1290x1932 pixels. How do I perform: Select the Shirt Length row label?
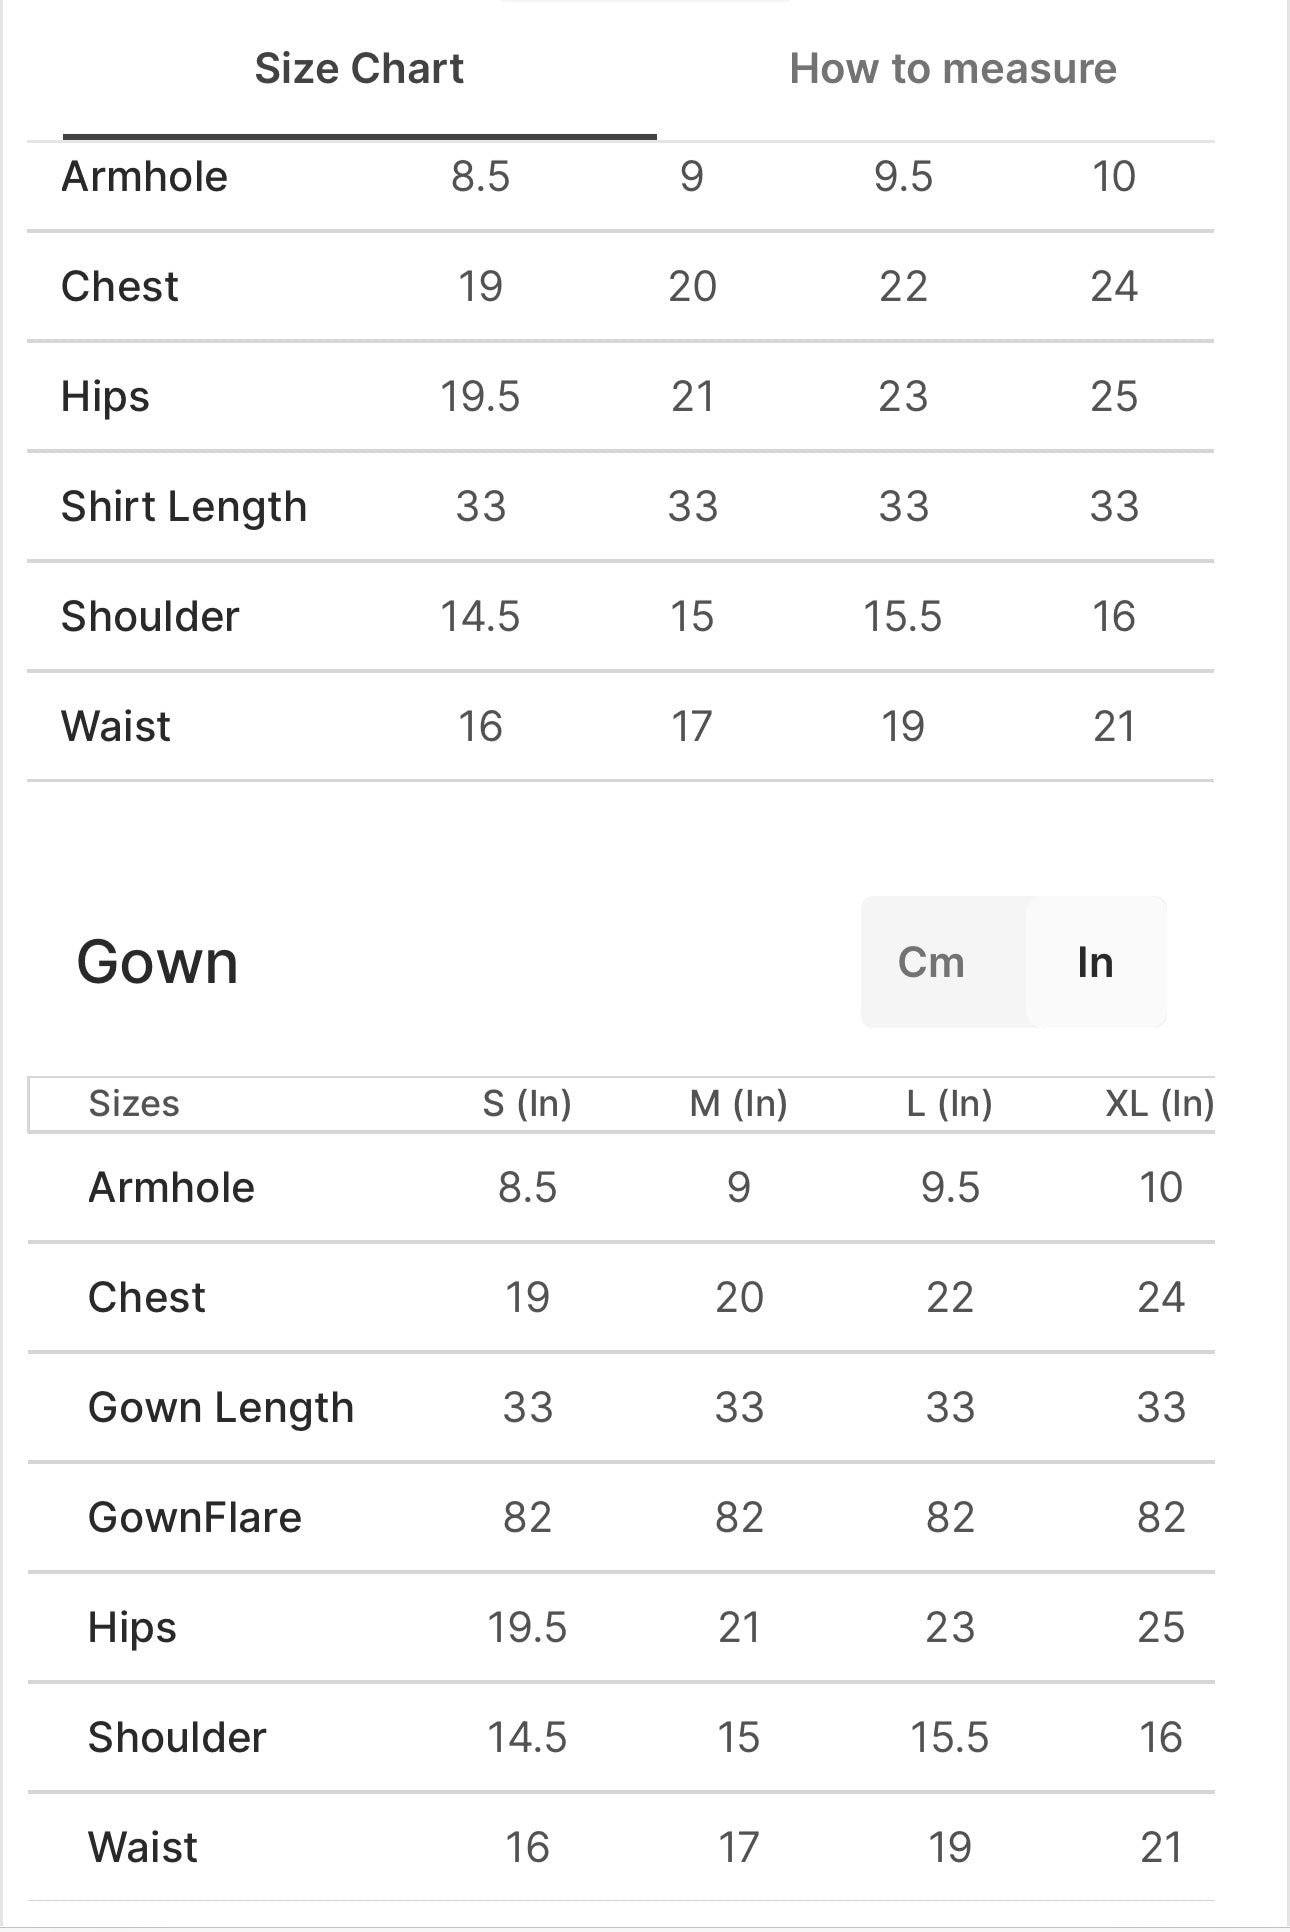[x=184, y=506]
